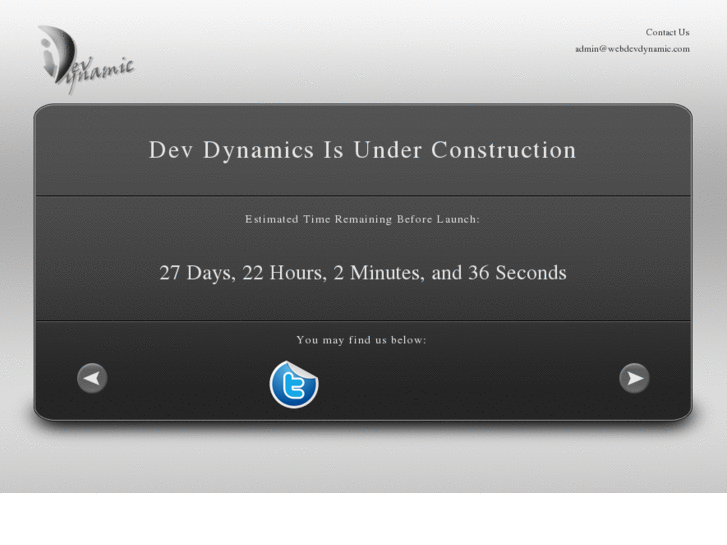The image size is (727, 545).
Task: Select the Dev Dynamics Is Under Construction heading
Action: click(x=363, y=150)
